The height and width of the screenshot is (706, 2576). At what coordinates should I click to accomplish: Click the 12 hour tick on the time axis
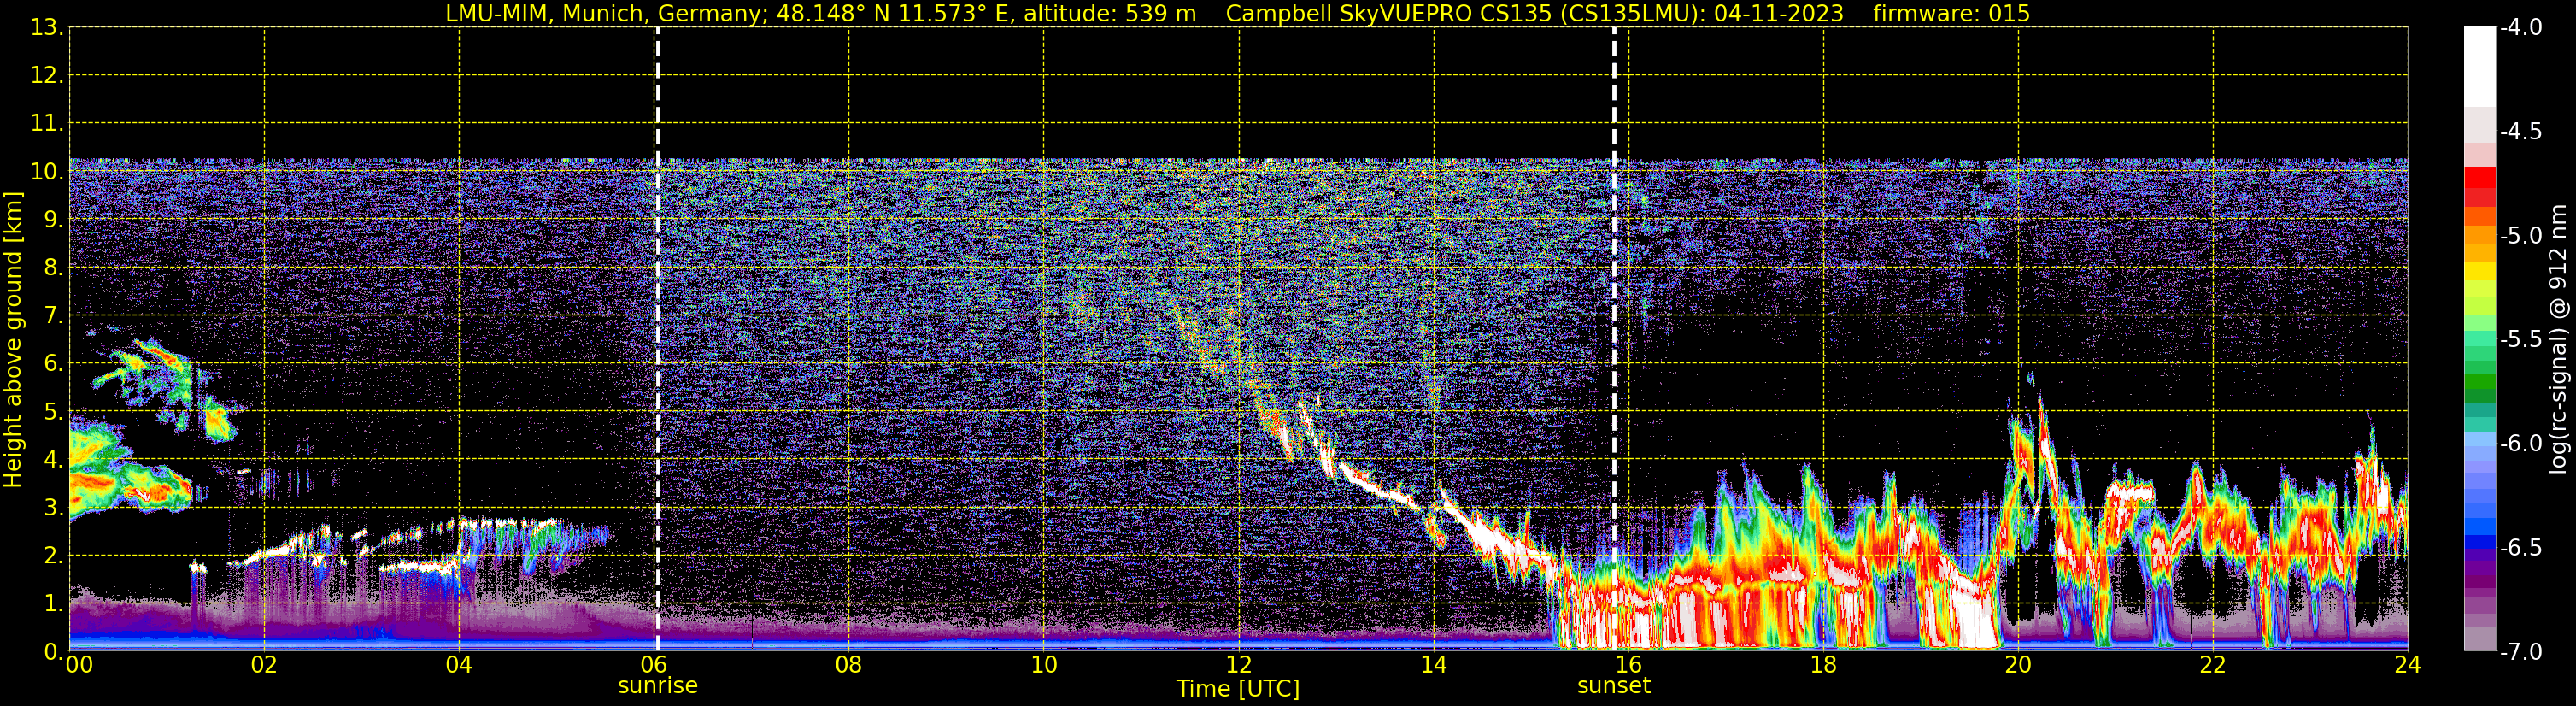coord(1239,665)
